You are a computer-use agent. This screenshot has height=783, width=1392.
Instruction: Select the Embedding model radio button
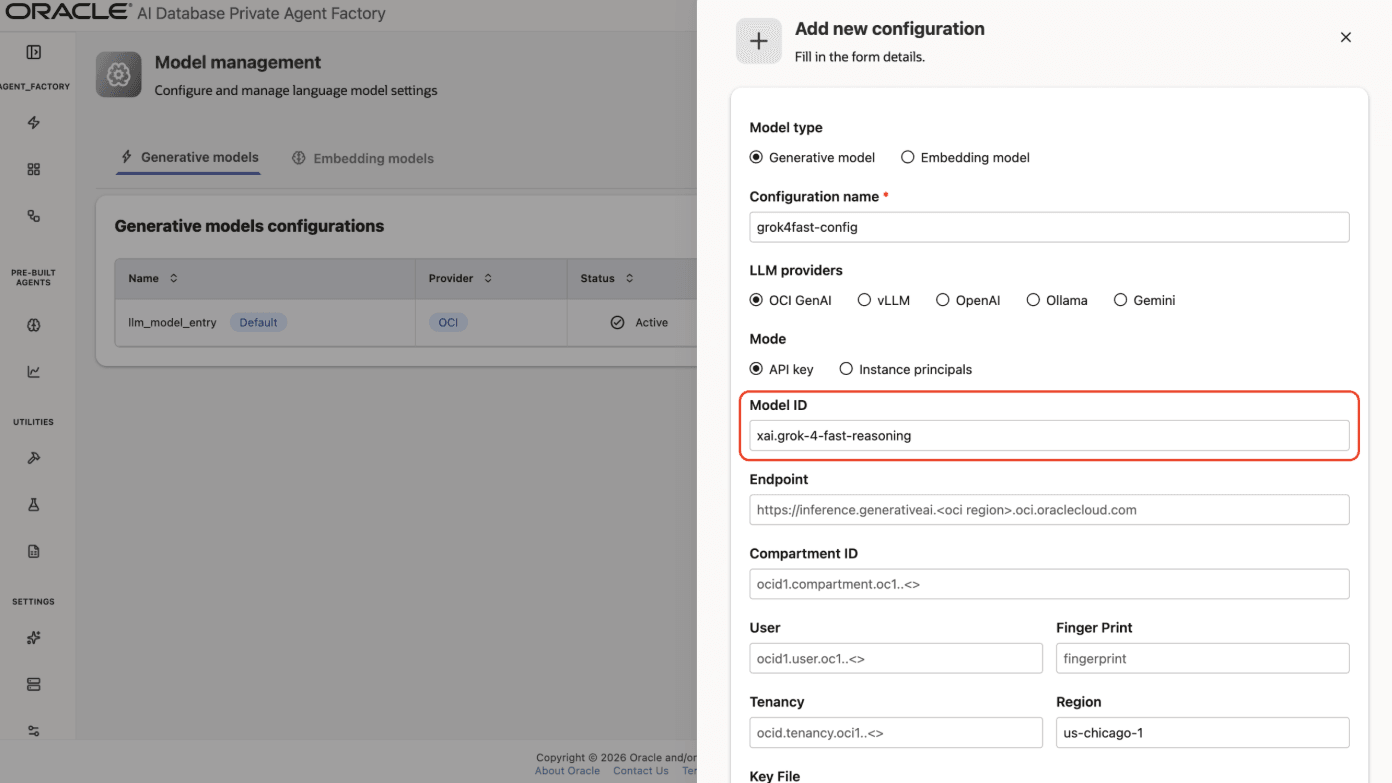(908, 157)
